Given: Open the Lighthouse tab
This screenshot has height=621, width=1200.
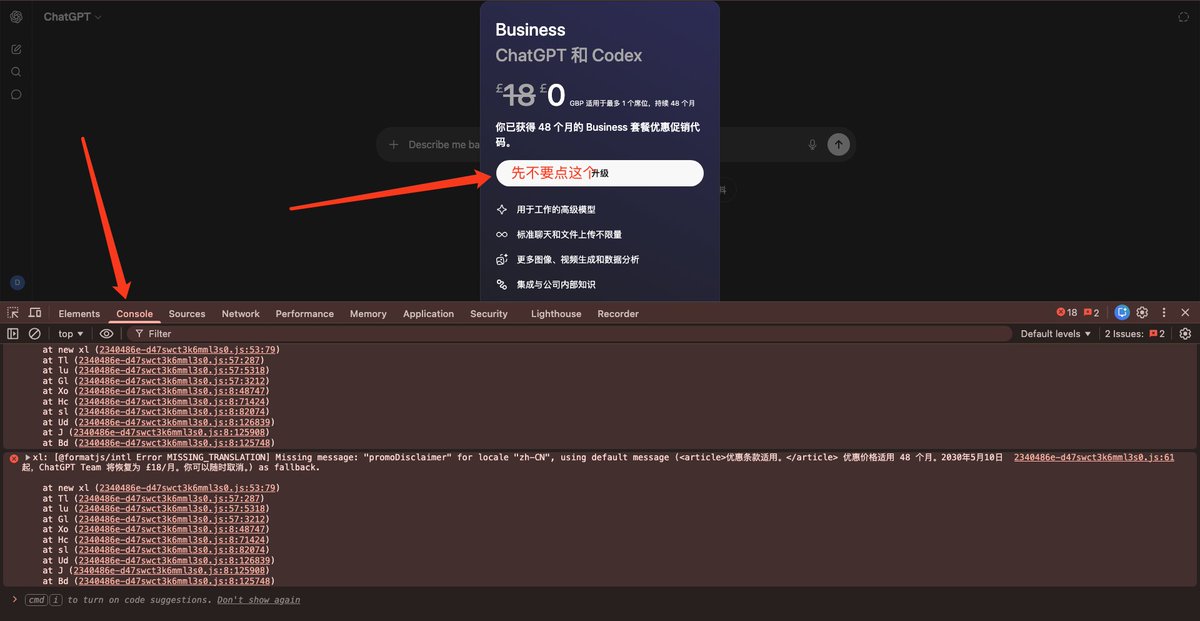Looking at the screenshot, I should coord(556,314).
